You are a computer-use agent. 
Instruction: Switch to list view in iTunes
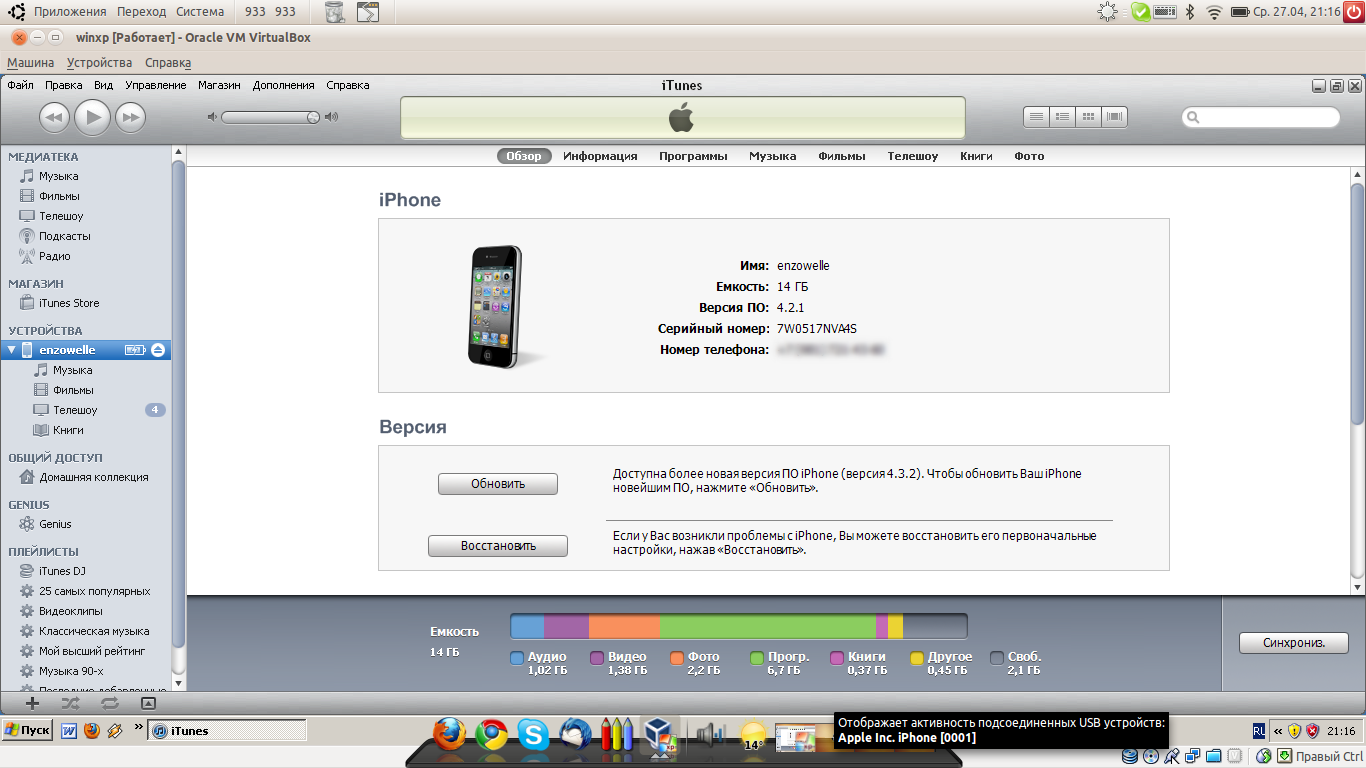[x=1036, y=117]
